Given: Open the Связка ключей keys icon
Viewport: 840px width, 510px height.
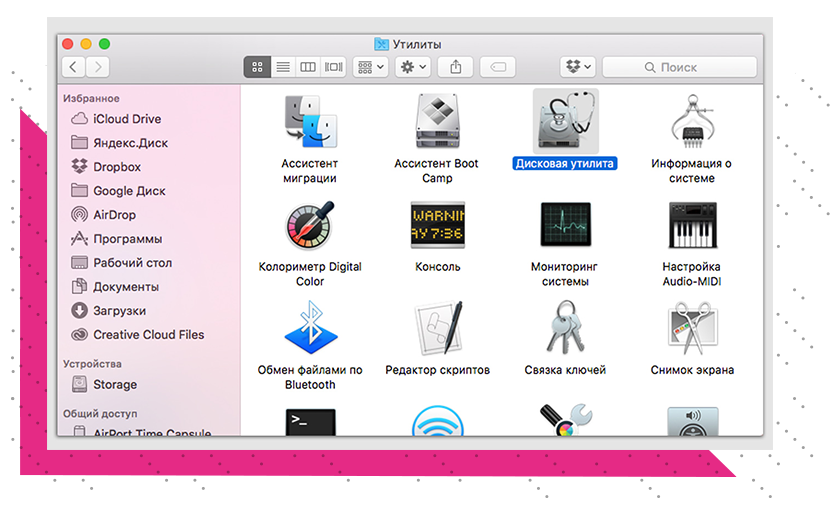Looking at the screenshot, I should (565, 328).
